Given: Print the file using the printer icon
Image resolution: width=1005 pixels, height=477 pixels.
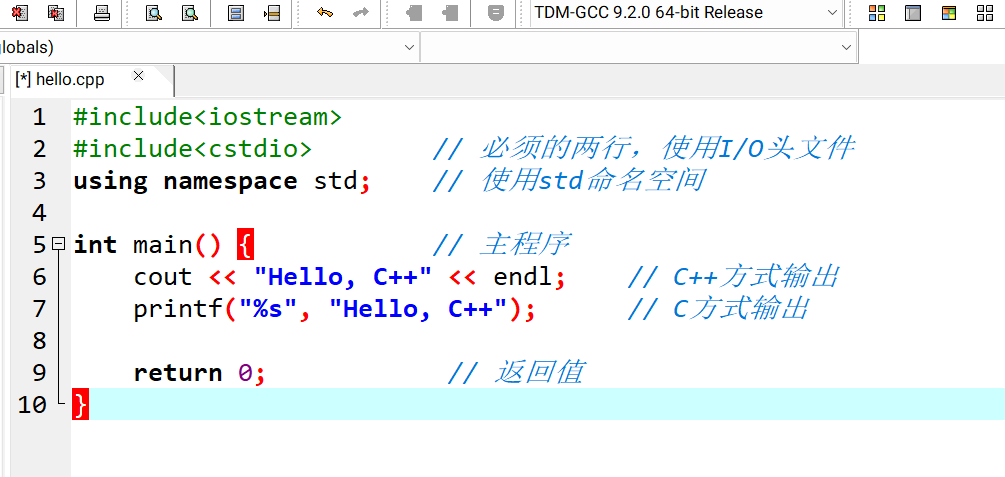Looking at the screenshot, I should [x=102, y=13].
